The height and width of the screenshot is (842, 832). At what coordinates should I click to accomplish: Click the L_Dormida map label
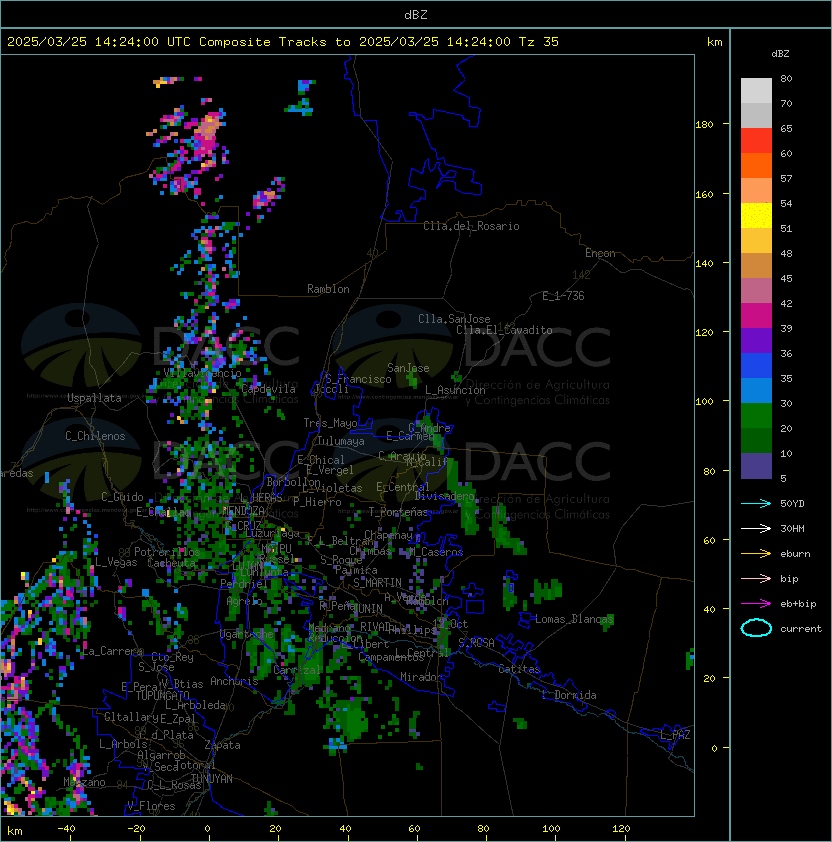(569, 695)
